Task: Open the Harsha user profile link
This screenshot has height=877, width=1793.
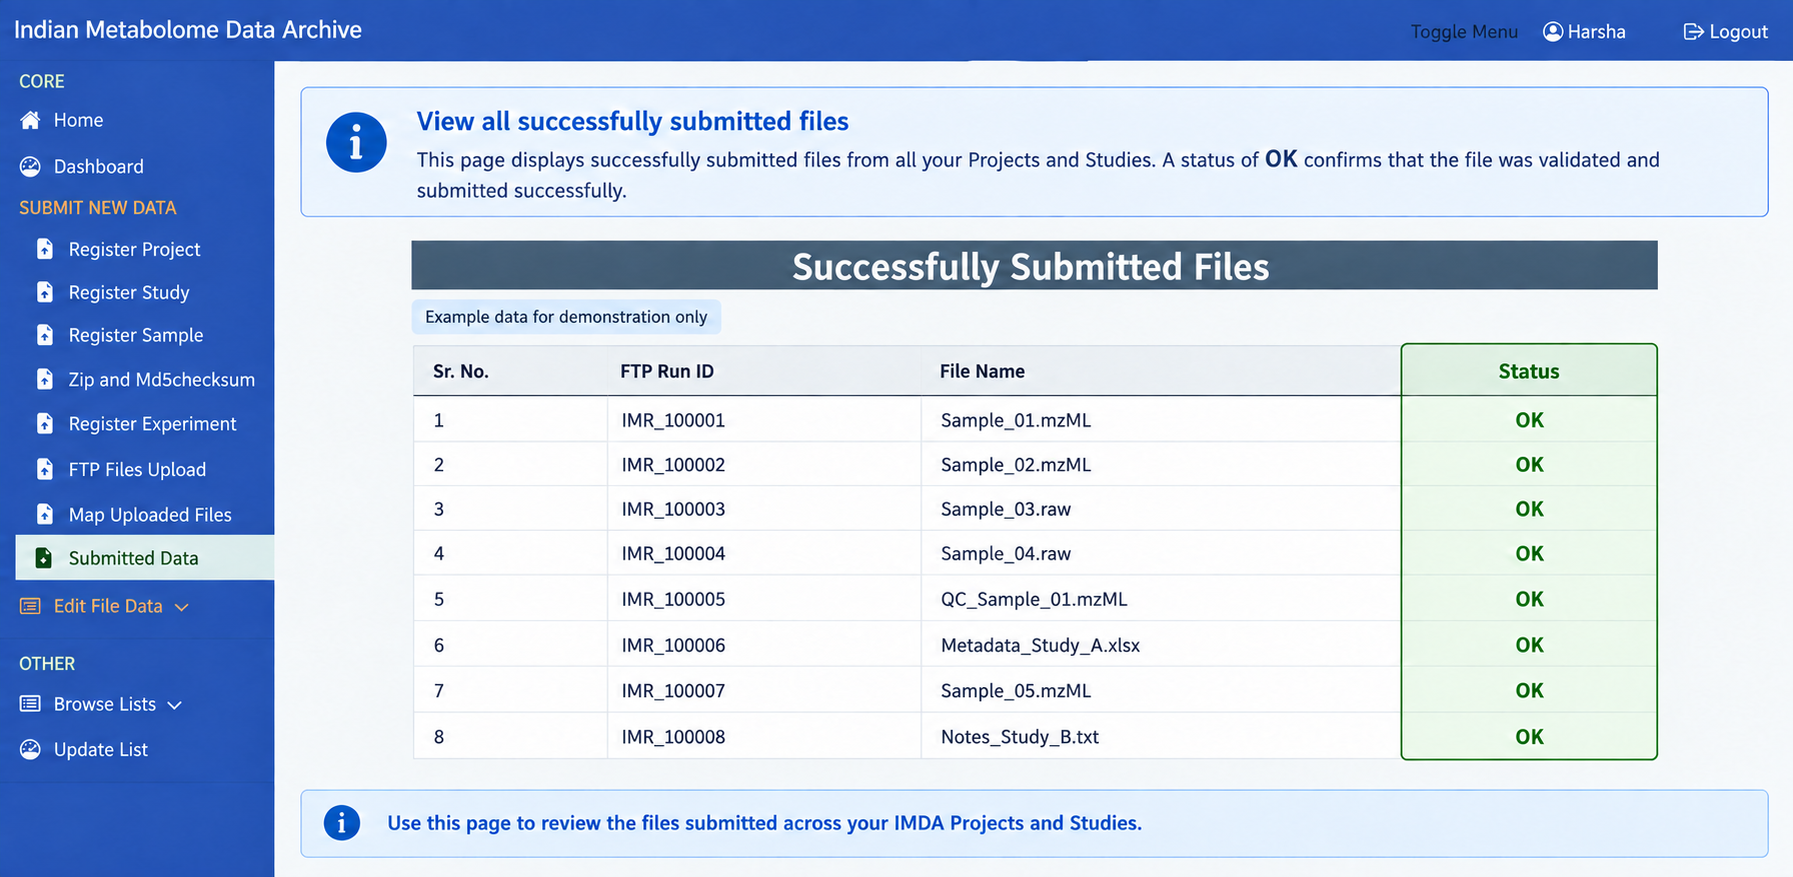Action: pyautogui.click(x=1585, y=32)
